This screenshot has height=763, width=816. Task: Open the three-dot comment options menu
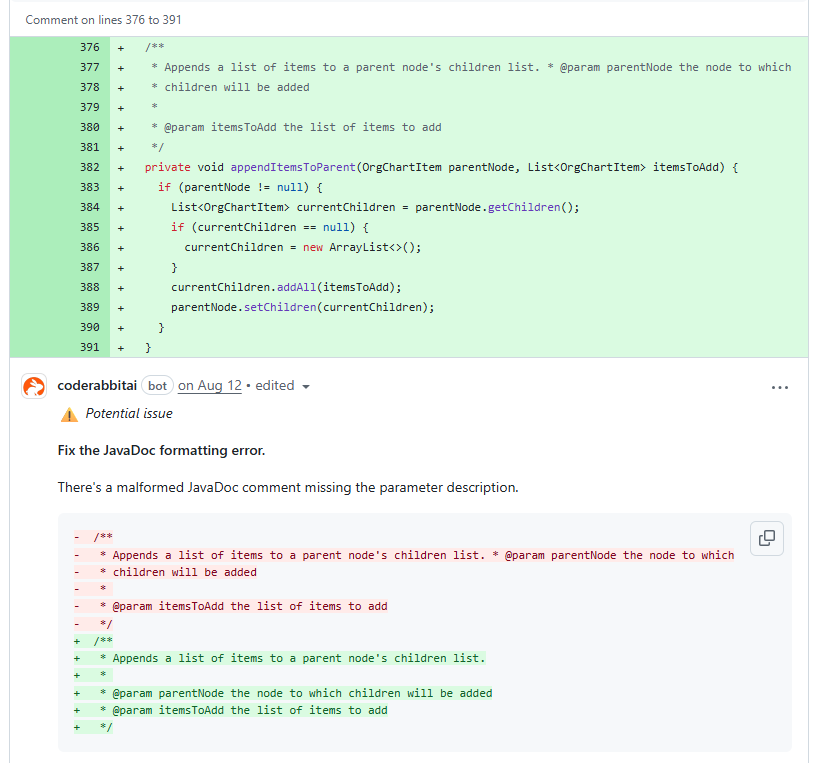780,387
